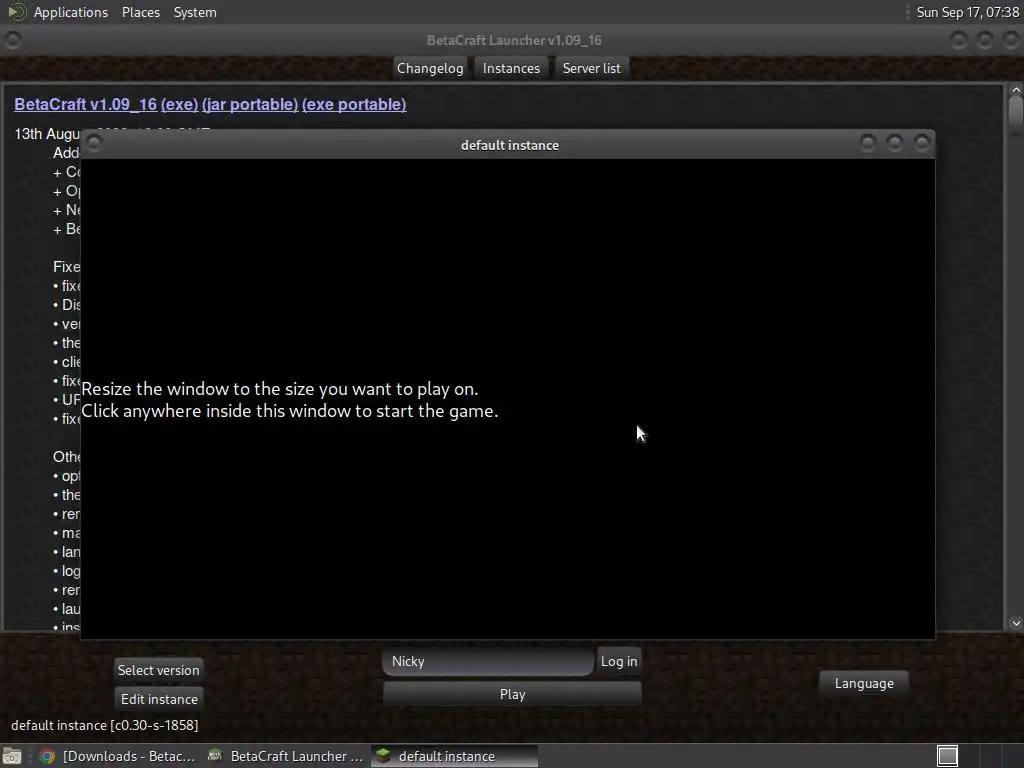Maximize the BetaCraft Launcher window
This screenshot has height=768, width=1024.
pos(985,40)
